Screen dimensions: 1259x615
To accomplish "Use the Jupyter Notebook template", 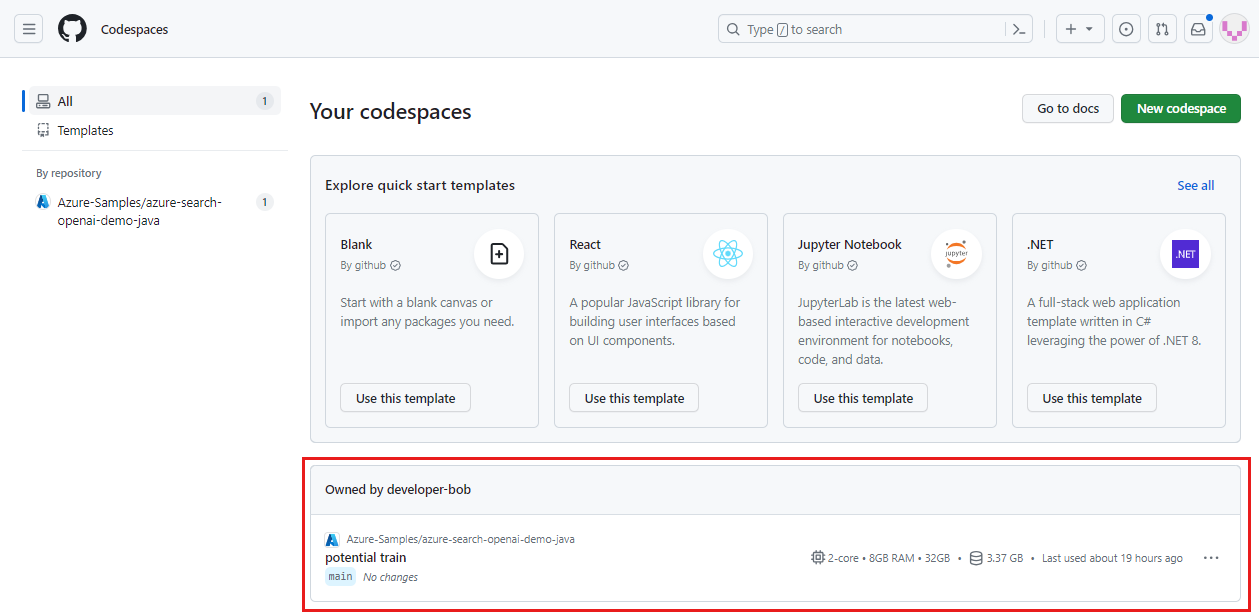I will click(x=862, y=397).
